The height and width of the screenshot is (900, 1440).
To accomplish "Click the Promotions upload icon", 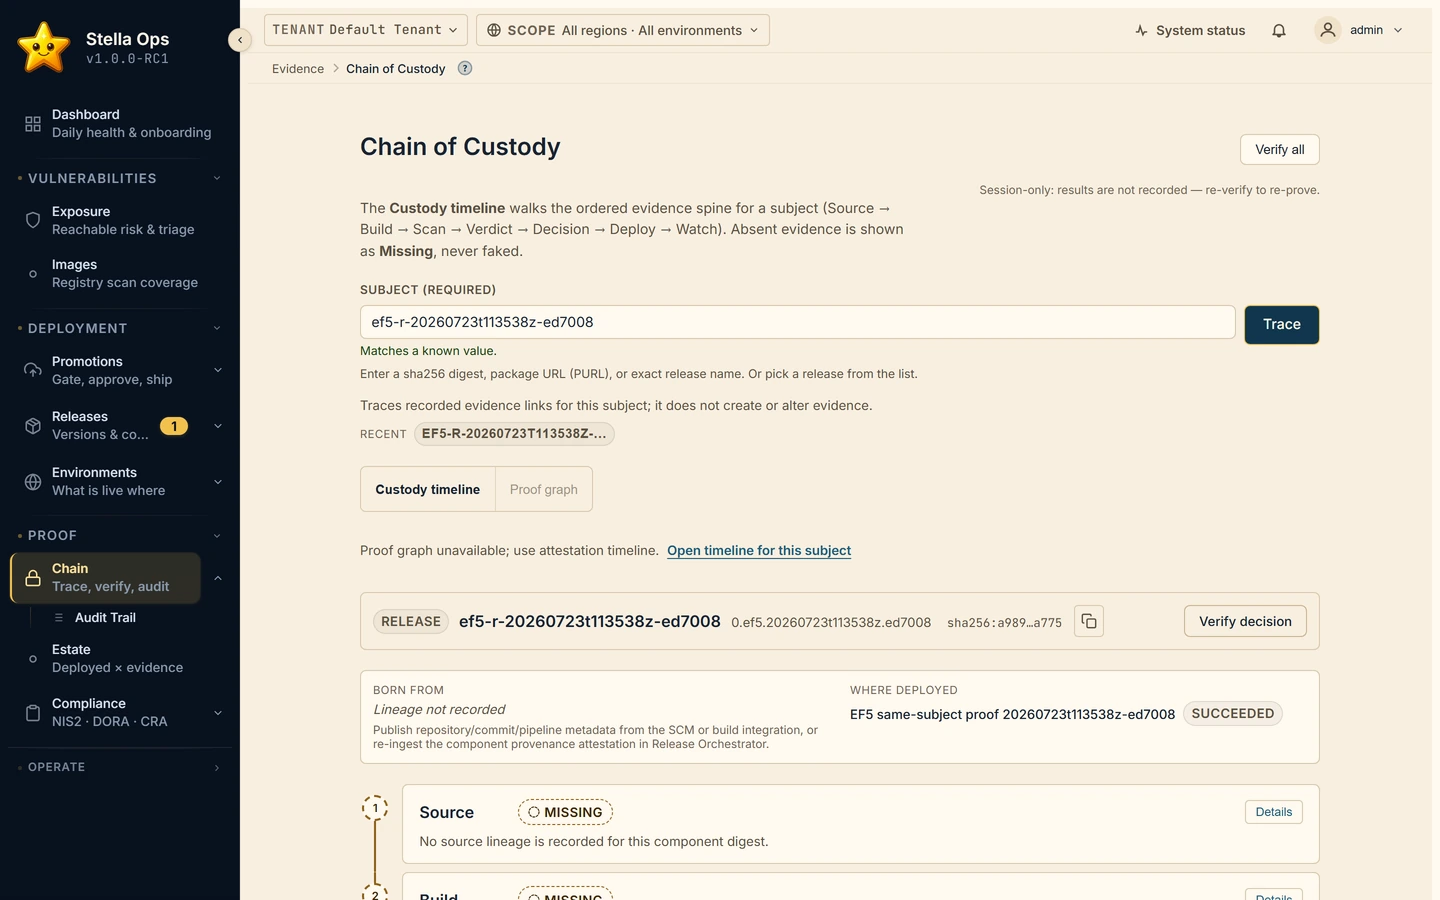I will point(33,370).
